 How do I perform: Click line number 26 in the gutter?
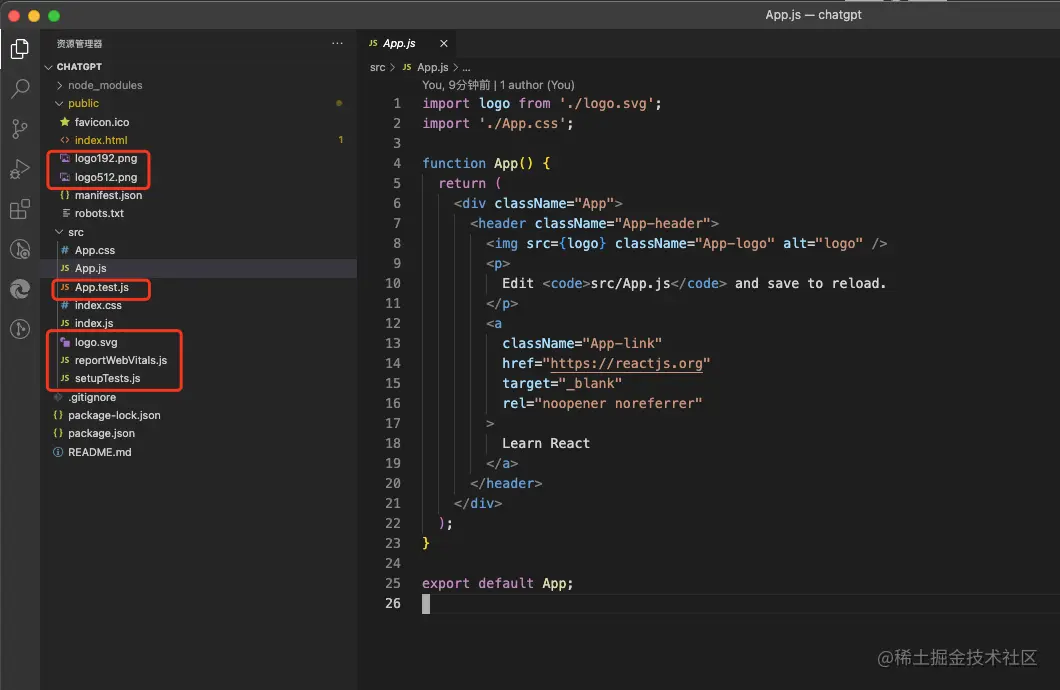coord(393,603)
